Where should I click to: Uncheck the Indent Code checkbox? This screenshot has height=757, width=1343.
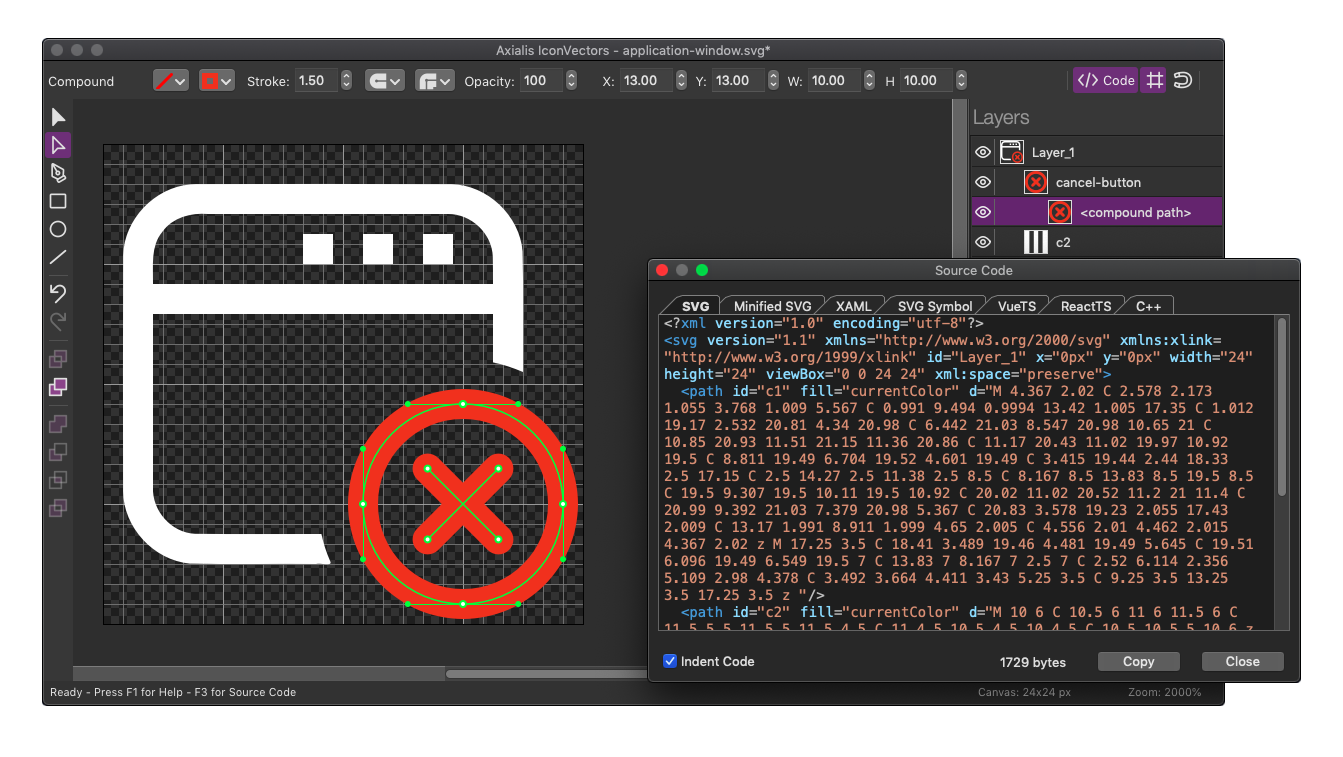pos(669,661)
